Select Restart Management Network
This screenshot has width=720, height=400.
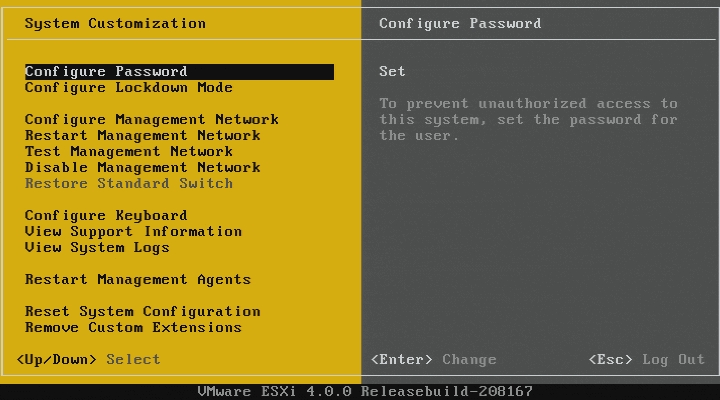(x=142, y=136)
